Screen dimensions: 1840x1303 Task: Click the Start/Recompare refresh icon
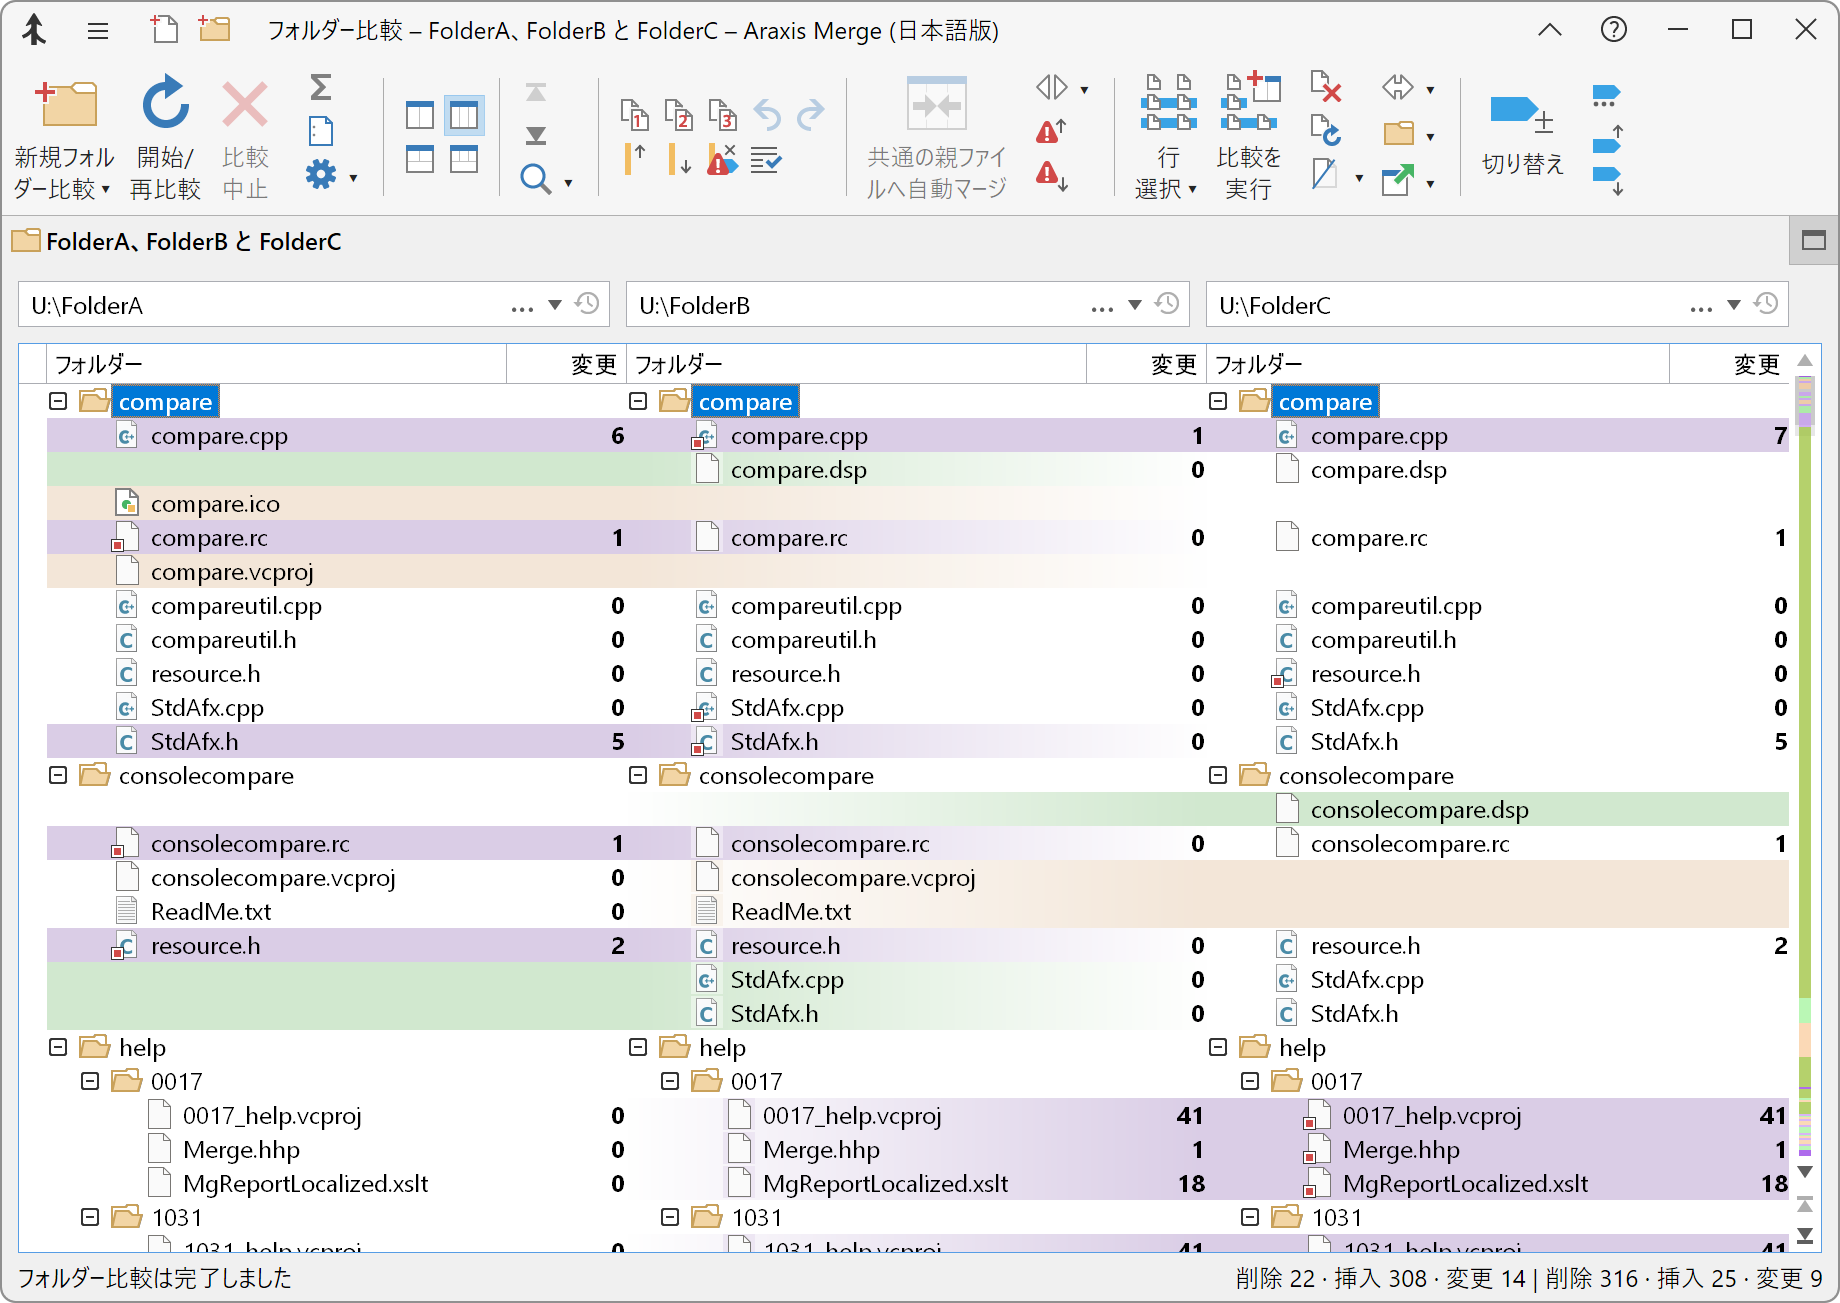coord(165,104)
